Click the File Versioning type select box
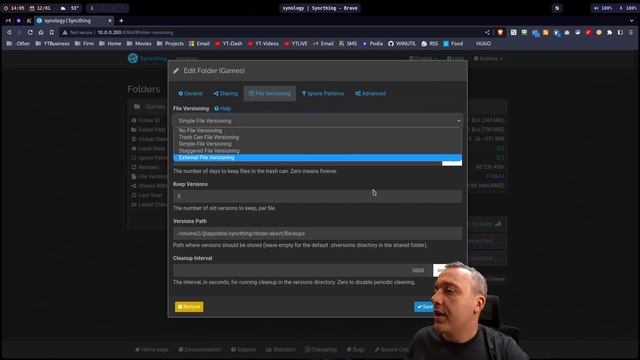 tap(318, 121)
